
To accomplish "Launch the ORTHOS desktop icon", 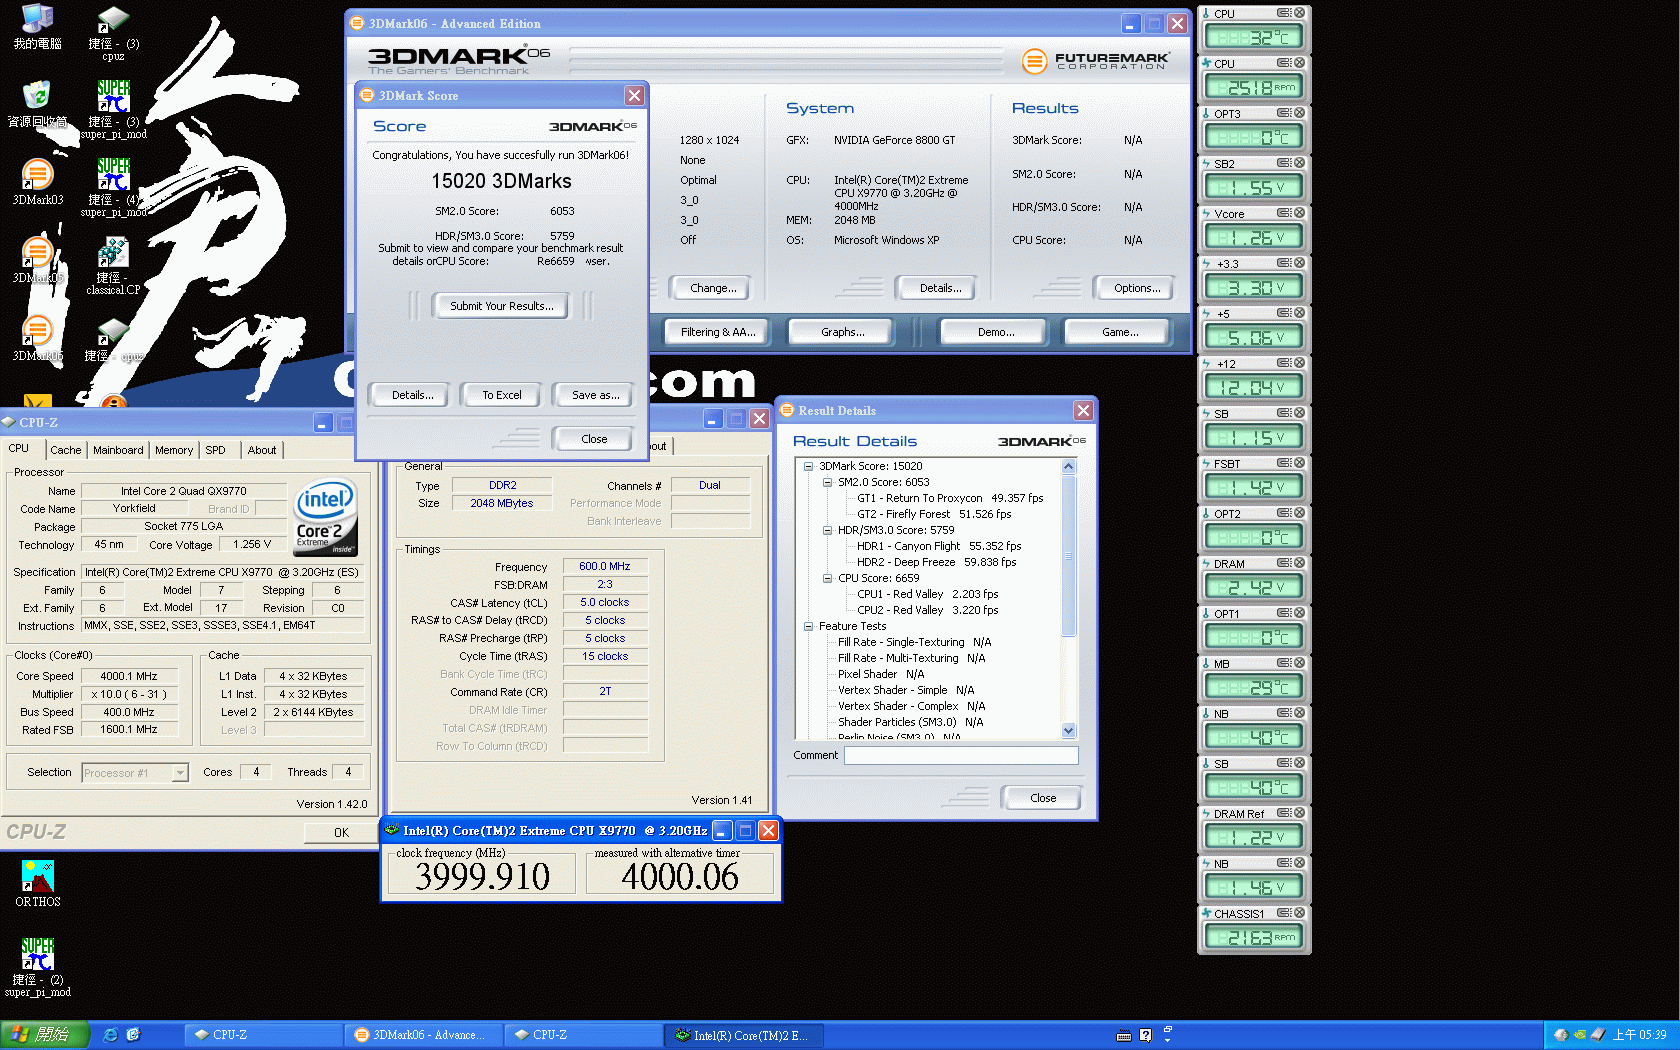I will pos(37,884).
